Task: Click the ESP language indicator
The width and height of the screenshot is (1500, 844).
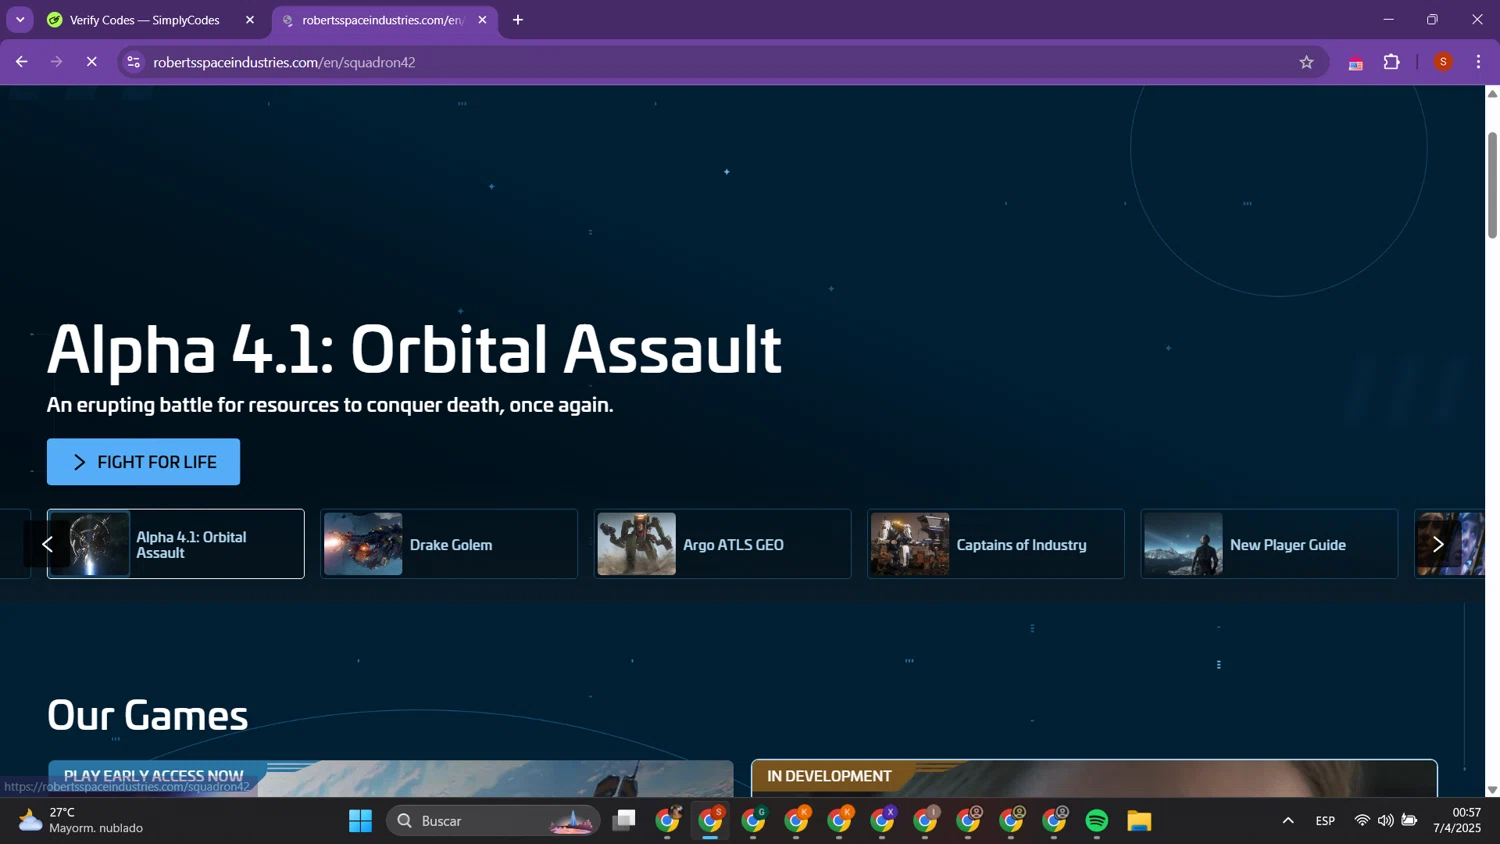Action: point(1325,821)
